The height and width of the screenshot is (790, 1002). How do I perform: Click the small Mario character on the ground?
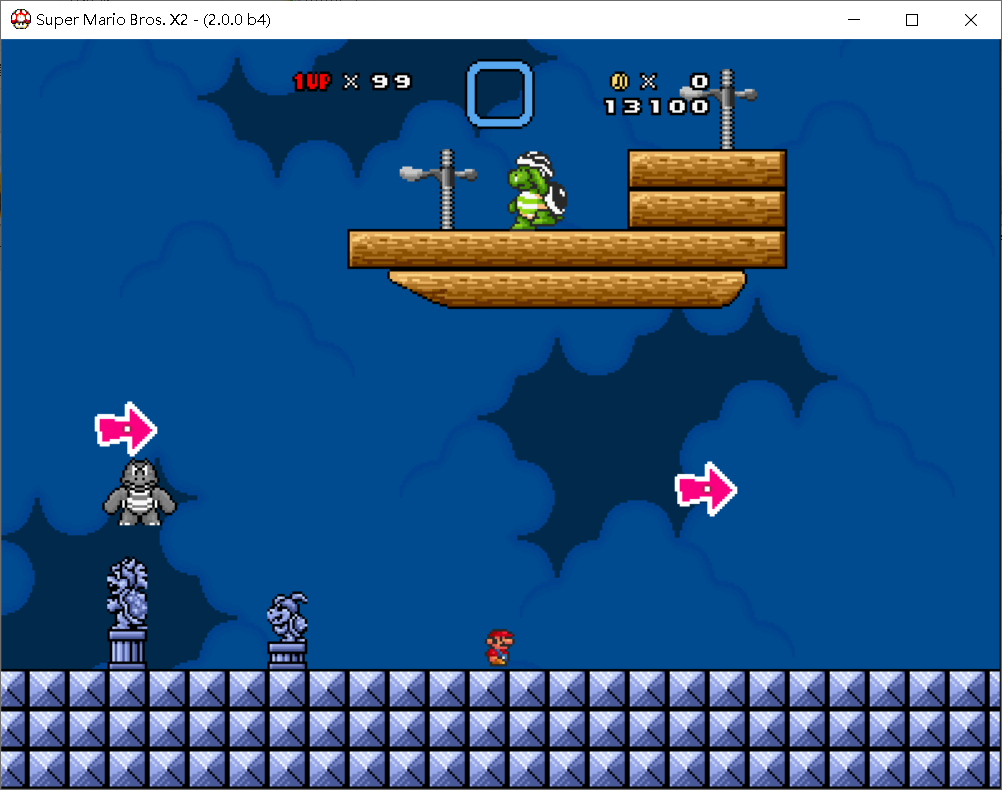[499, 648]
